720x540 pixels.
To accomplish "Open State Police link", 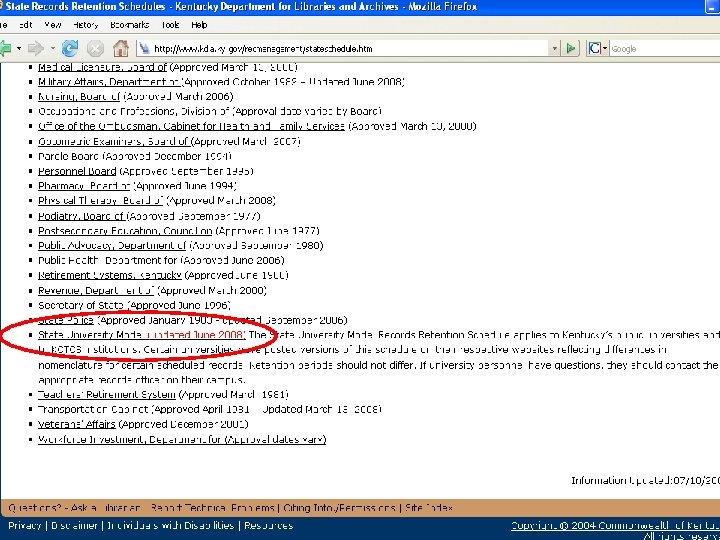I will click(x=66, y=320).
